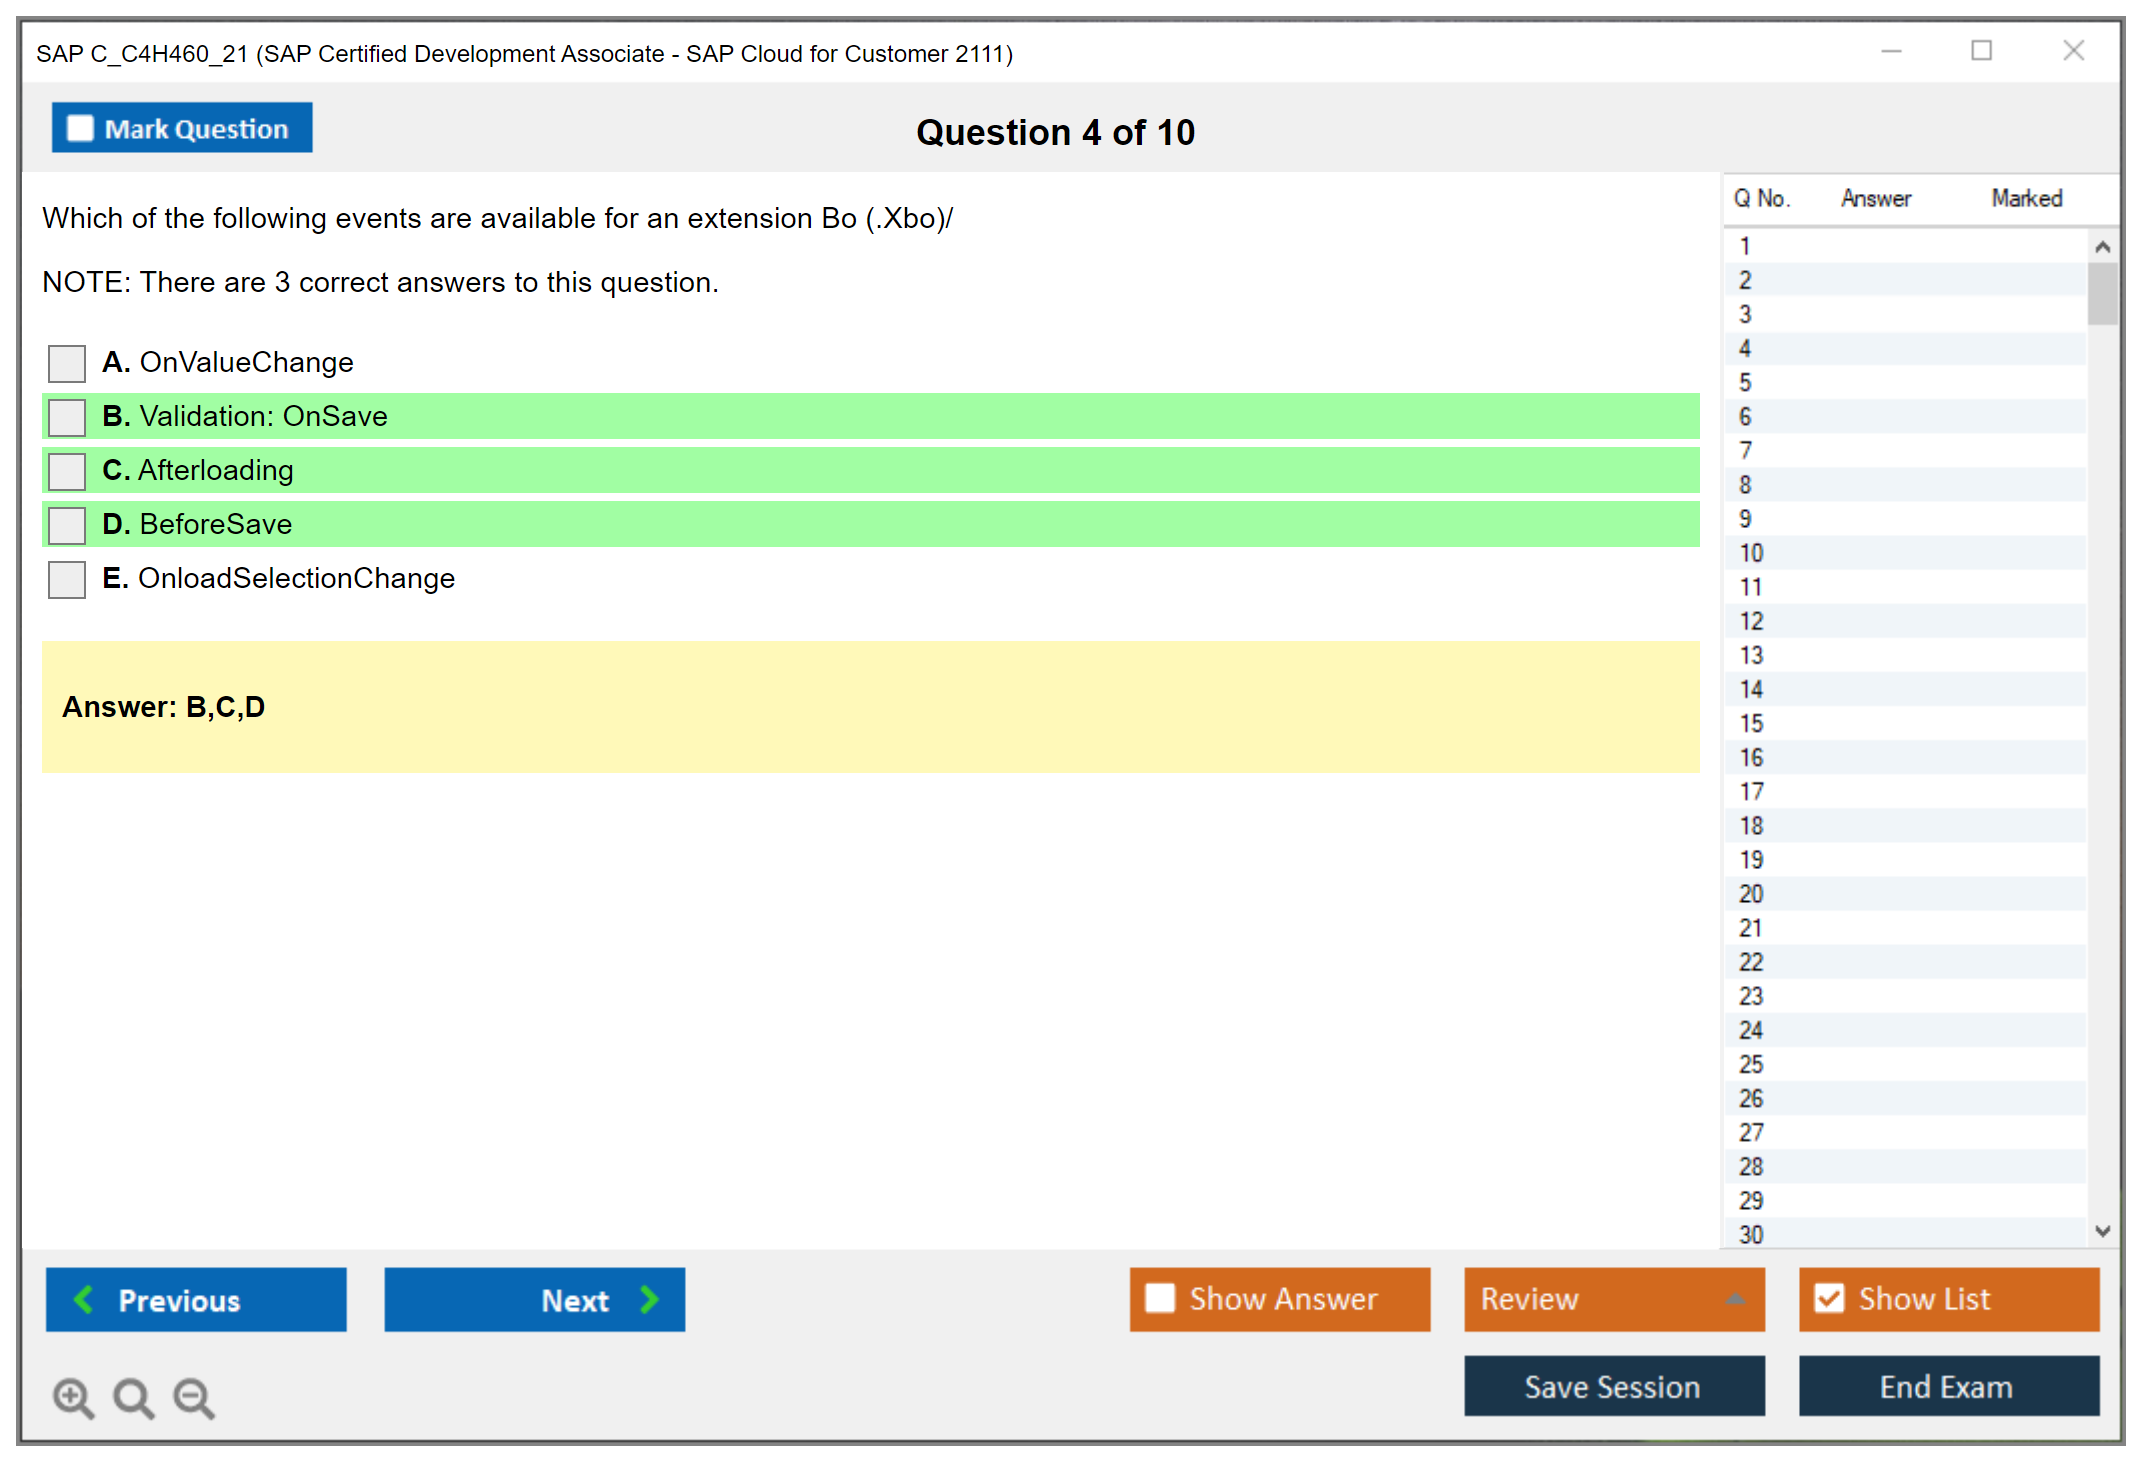Viewport: 2150px width, 1470px height.
Task: Click the zoom reset magnifier icon
Action: [x=133, y=1397]
